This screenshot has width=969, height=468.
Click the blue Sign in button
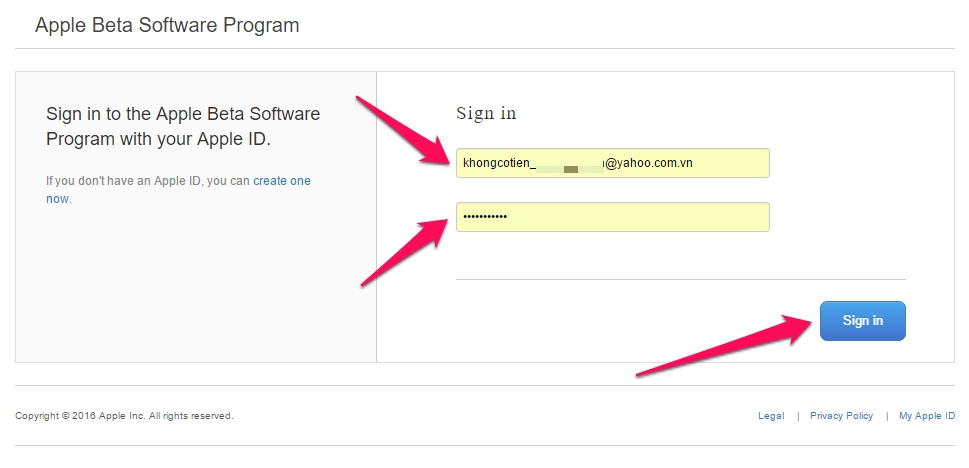(x=863, y=321)
